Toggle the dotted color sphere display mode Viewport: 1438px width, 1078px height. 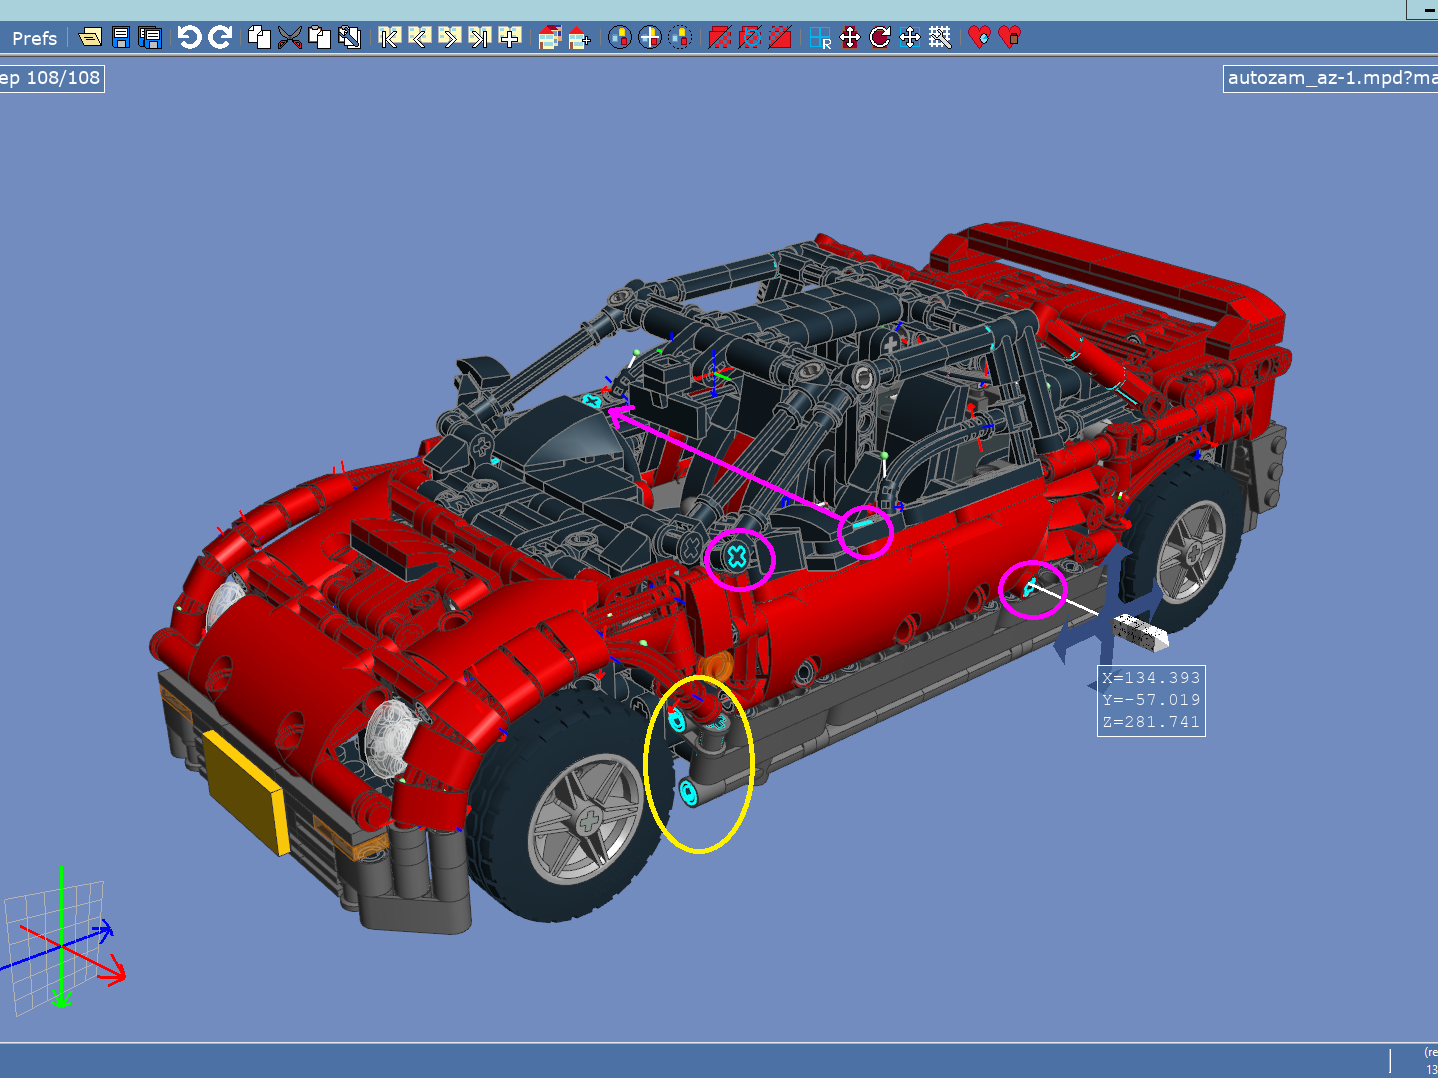pyautogui.click(x=681, y=37)
